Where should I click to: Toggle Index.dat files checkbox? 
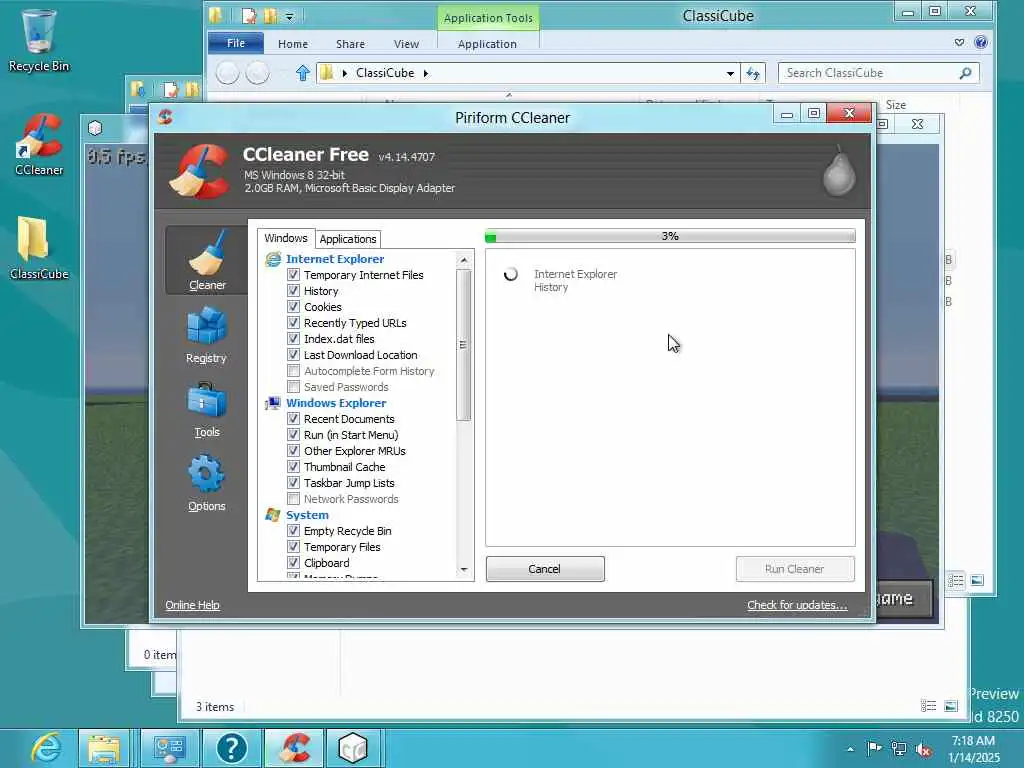pos(294,339)
